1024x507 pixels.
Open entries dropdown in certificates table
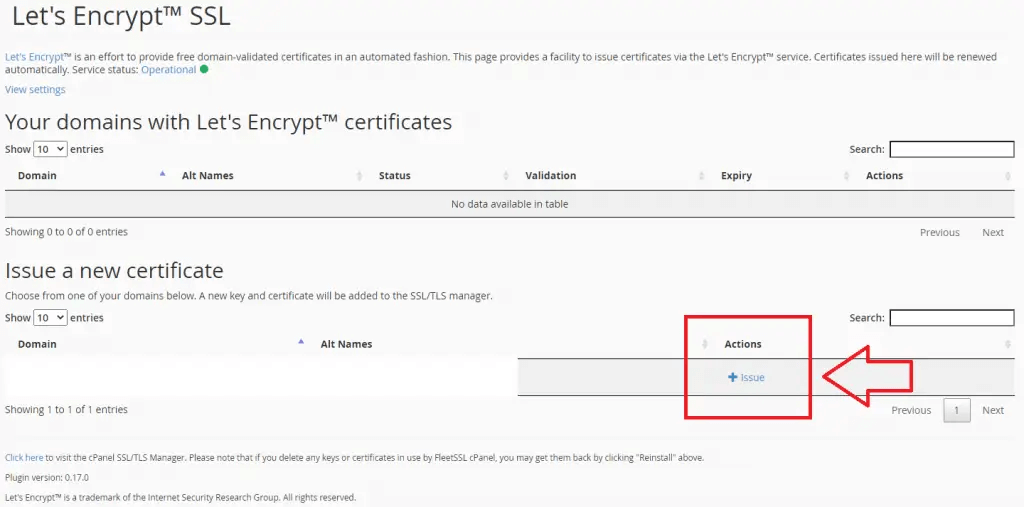click(x=50, y=149)
